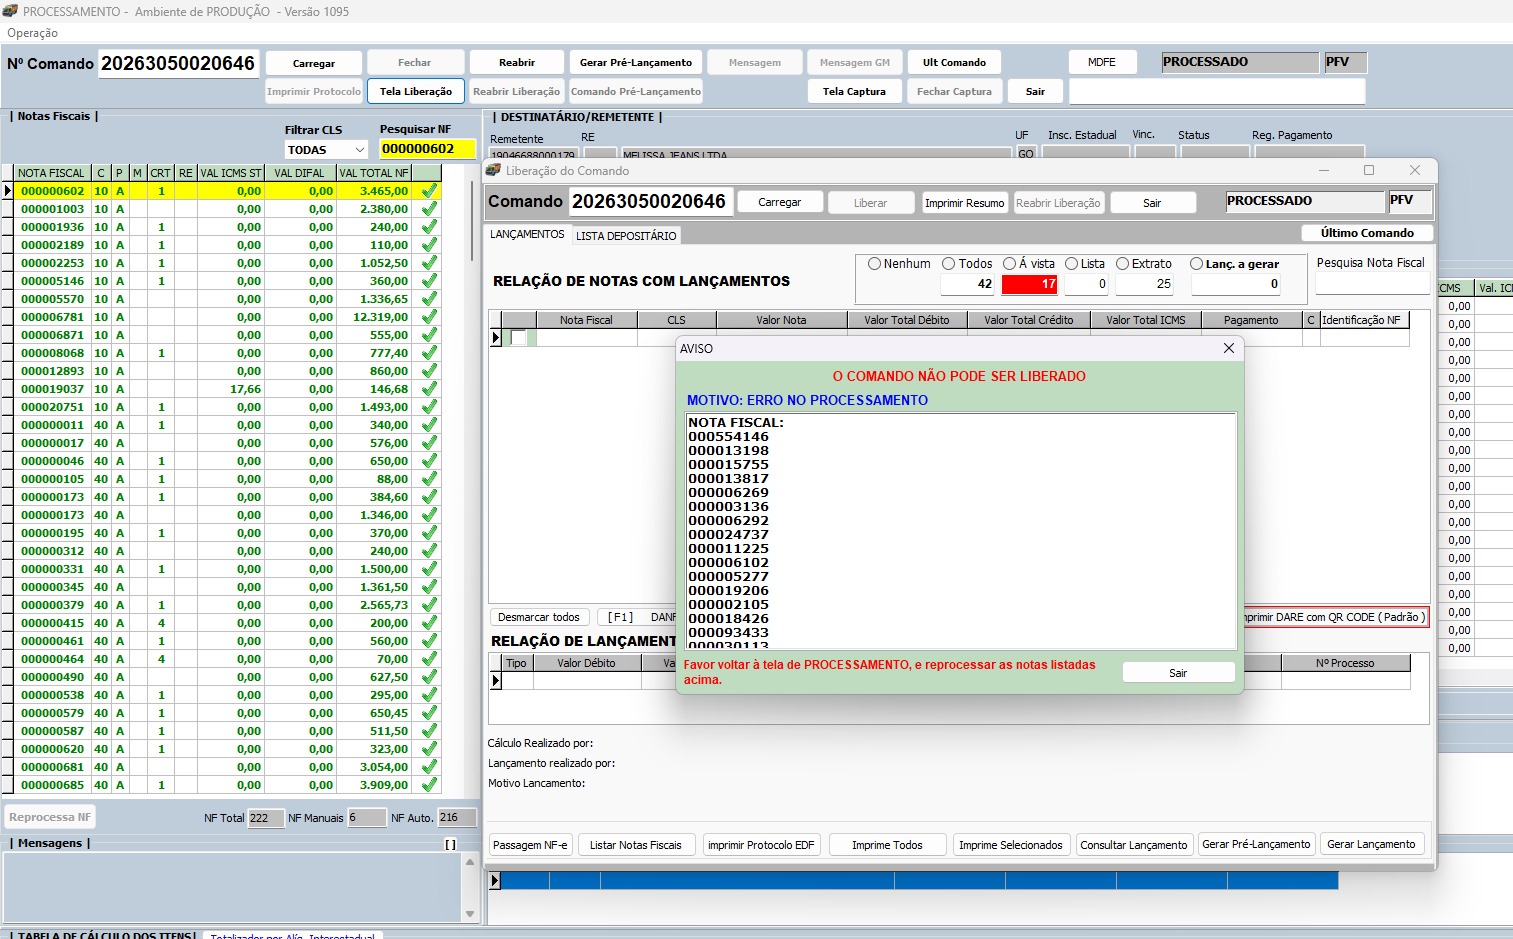This screenshot has width=1513, height=939.
Task: Open the Operação menu
Action: pos(33,33)
